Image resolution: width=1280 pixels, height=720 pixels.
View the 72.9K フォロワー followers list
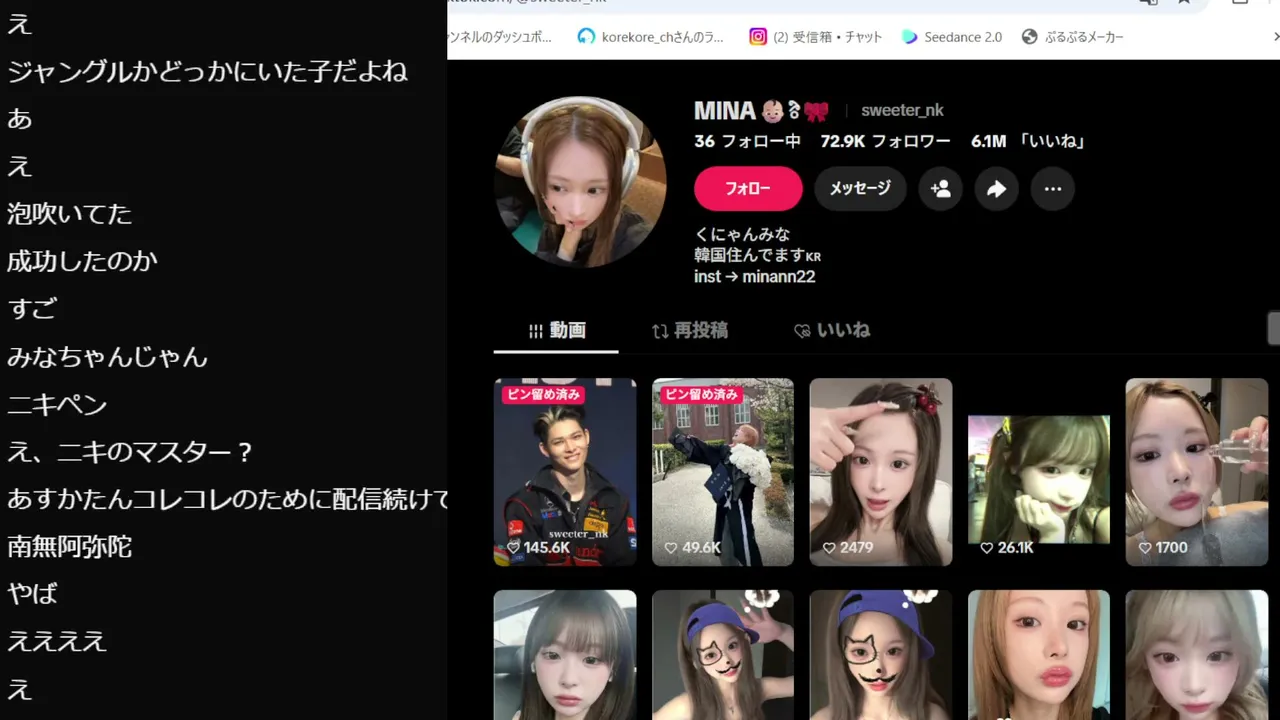[x=885, y=142]
